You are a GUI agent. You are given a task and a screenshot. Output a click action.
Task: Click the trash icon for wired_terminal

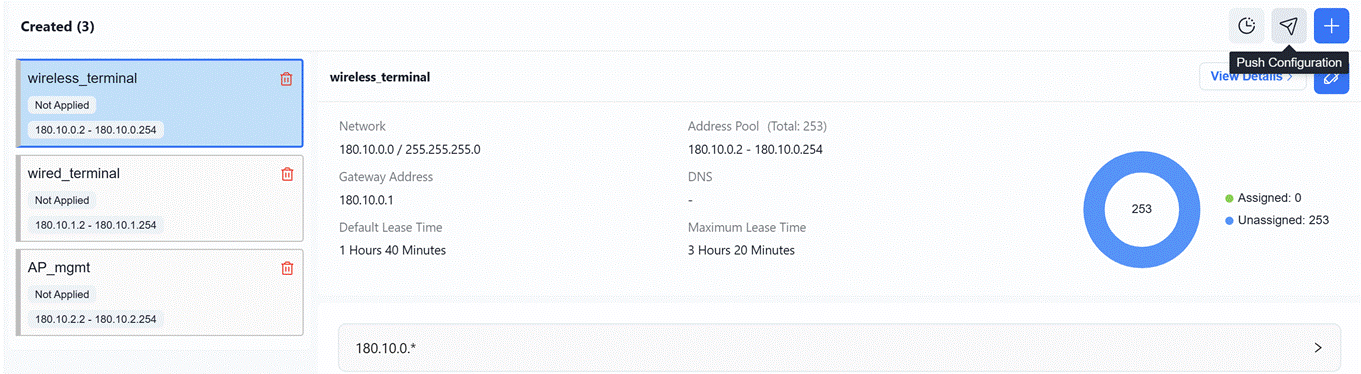tap(287, 174)
